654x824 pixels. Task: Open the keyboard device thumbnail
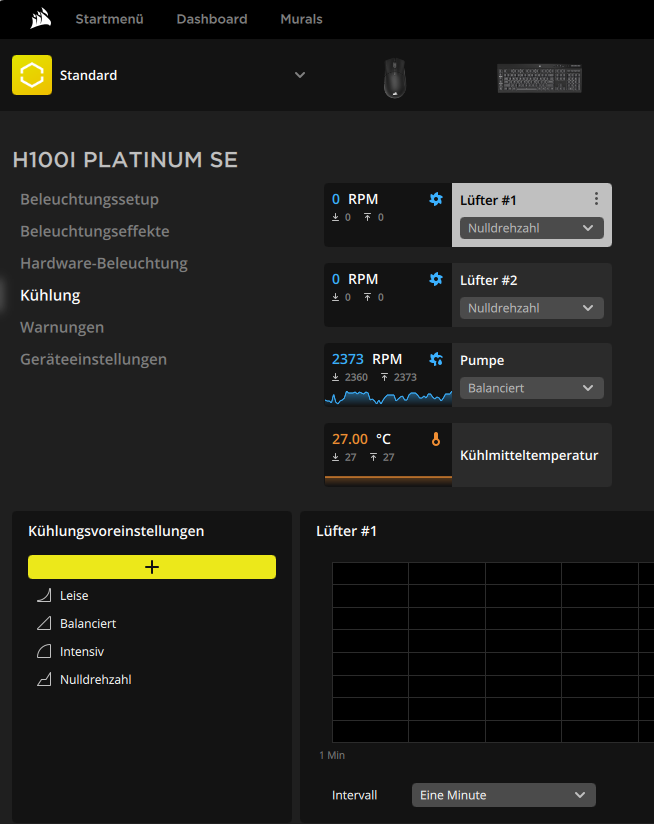pyautogui.click(x=539, y=78)
